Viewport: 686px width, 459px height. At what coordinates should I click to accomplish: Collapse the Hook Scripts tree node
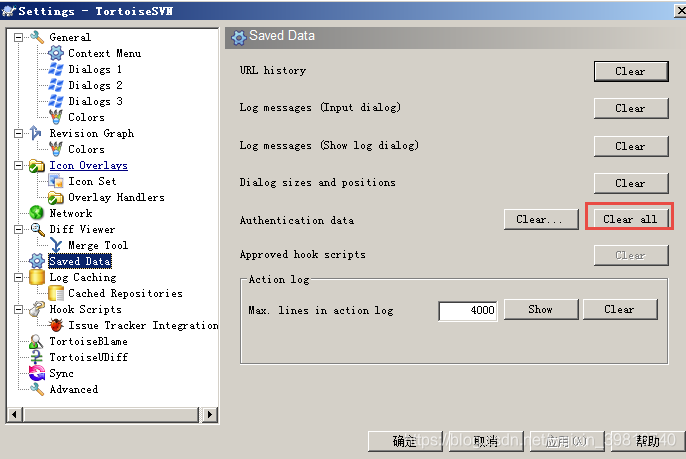[x=18, y=309]
